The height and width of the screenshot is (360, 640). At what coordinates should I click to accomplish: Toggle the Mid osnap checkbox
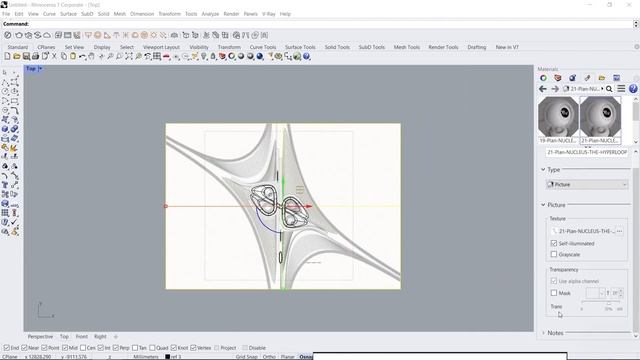tap(65, 348)
